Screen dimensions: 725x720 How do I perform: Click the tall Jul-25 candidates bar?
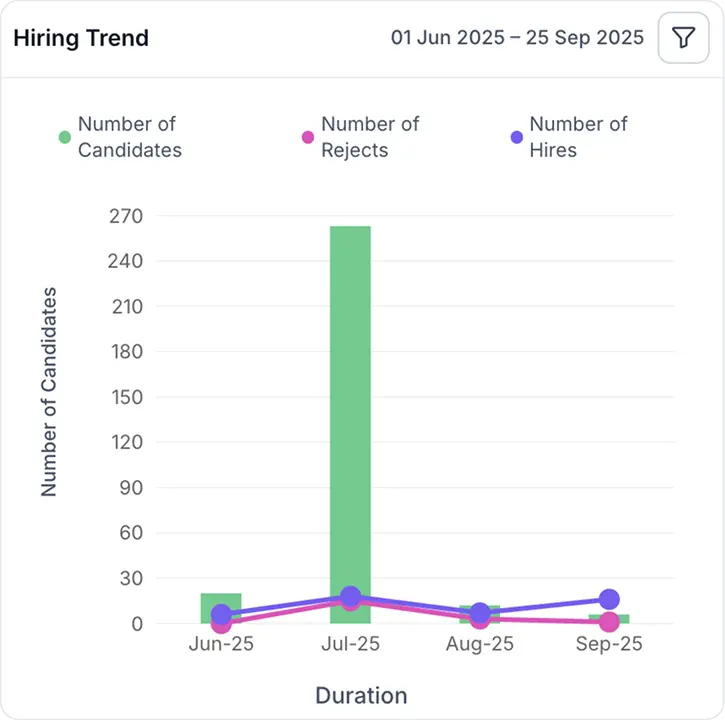350,425
